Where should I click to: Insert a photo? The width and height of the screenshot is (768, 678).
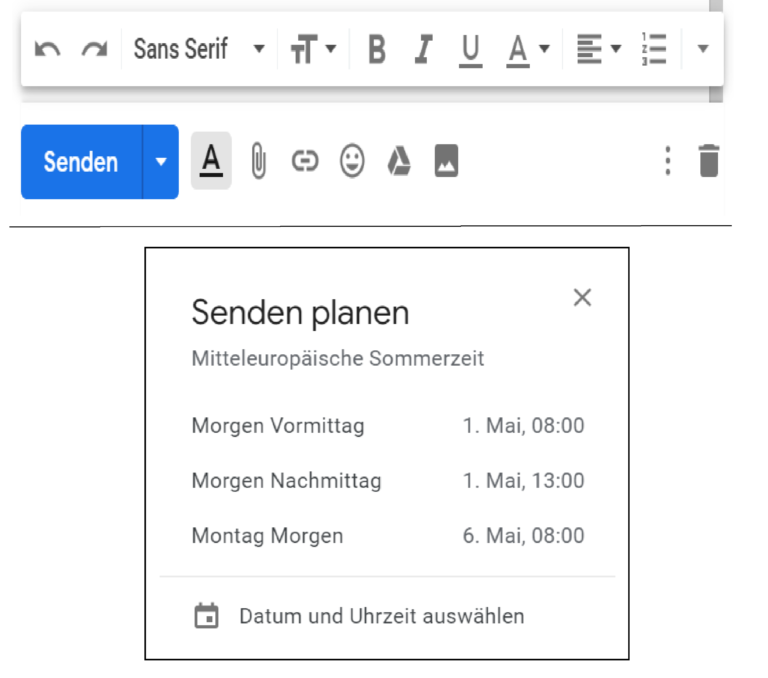[x=446, y=161]
